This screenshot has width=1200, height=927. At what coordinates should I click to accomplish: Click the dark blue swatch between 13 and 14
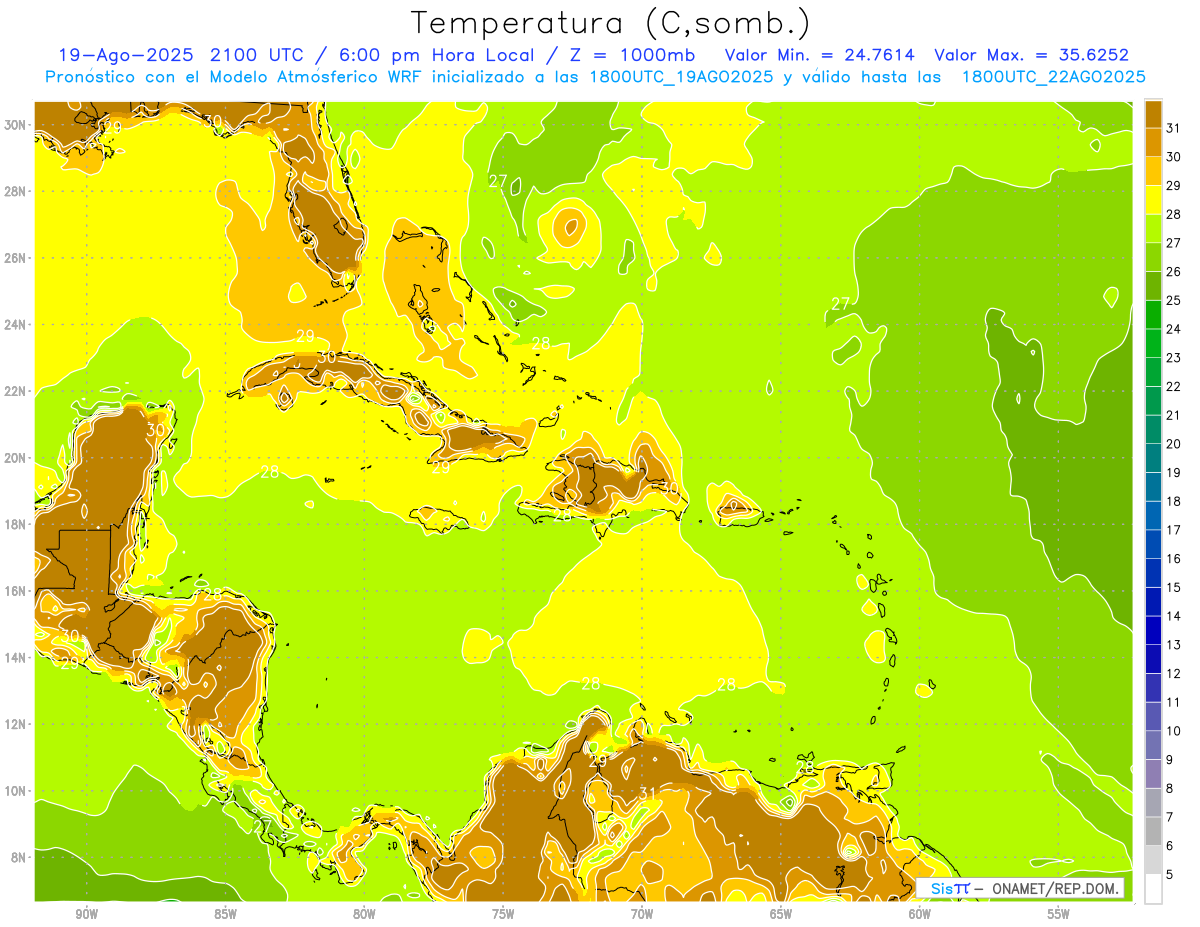[1153, 630]
